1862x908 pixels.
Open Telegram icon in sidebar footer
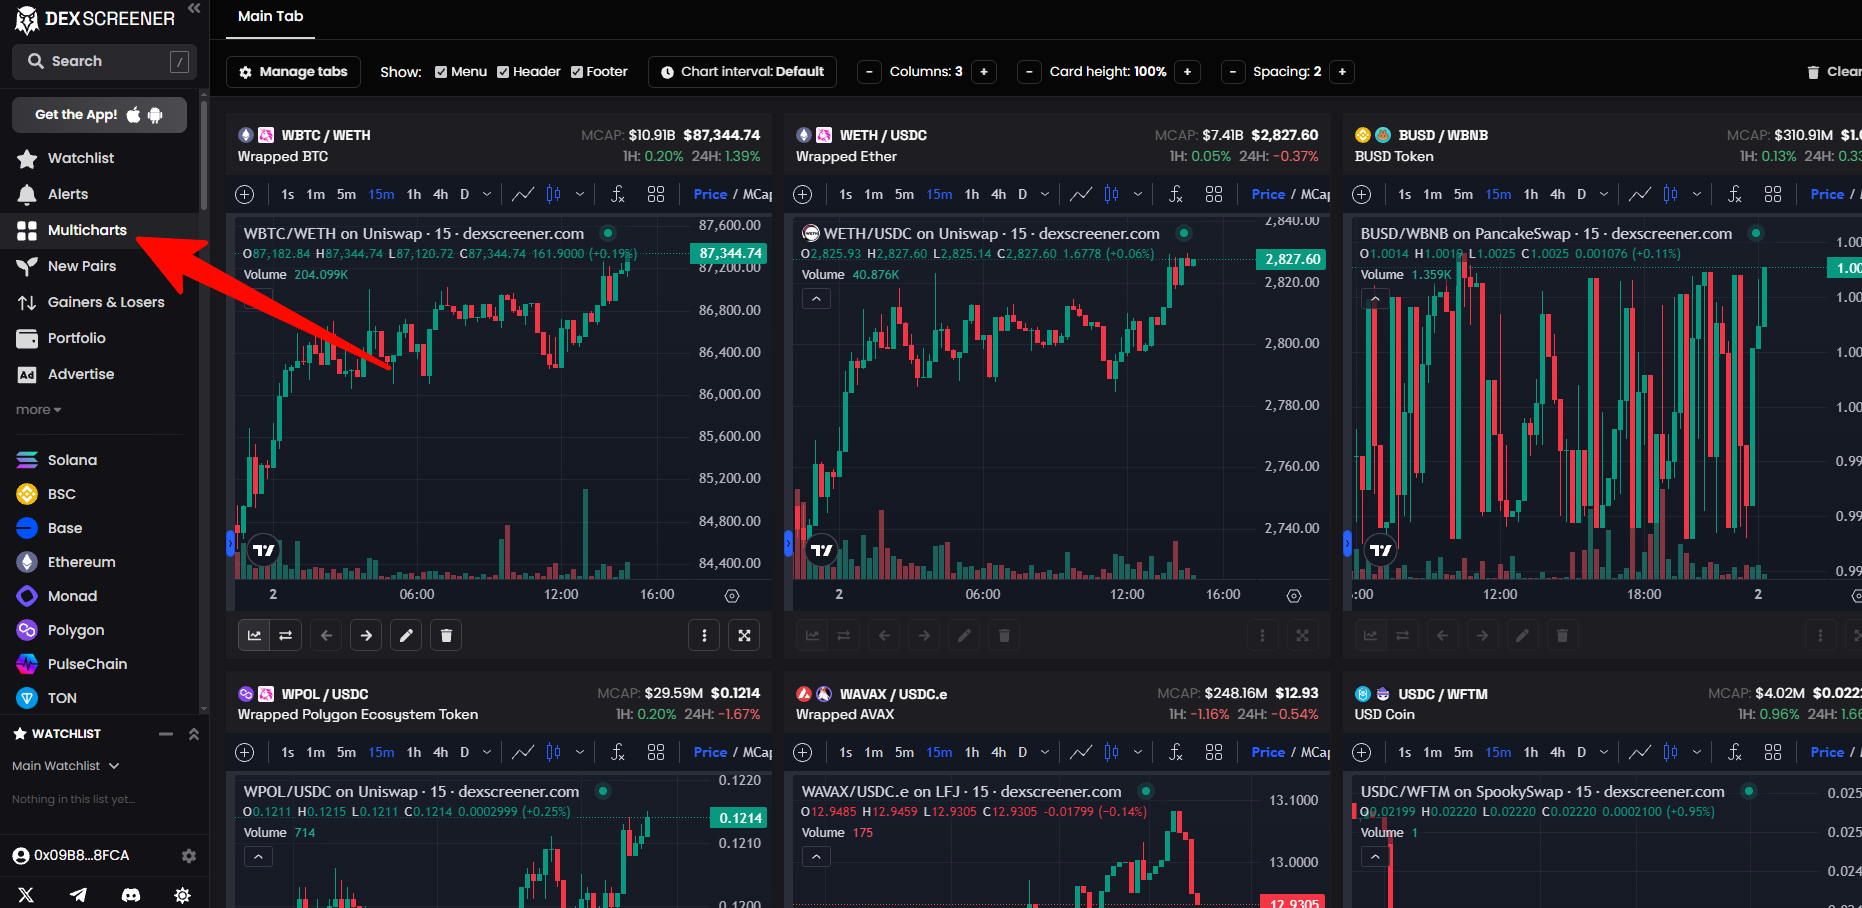coord(78,895)
